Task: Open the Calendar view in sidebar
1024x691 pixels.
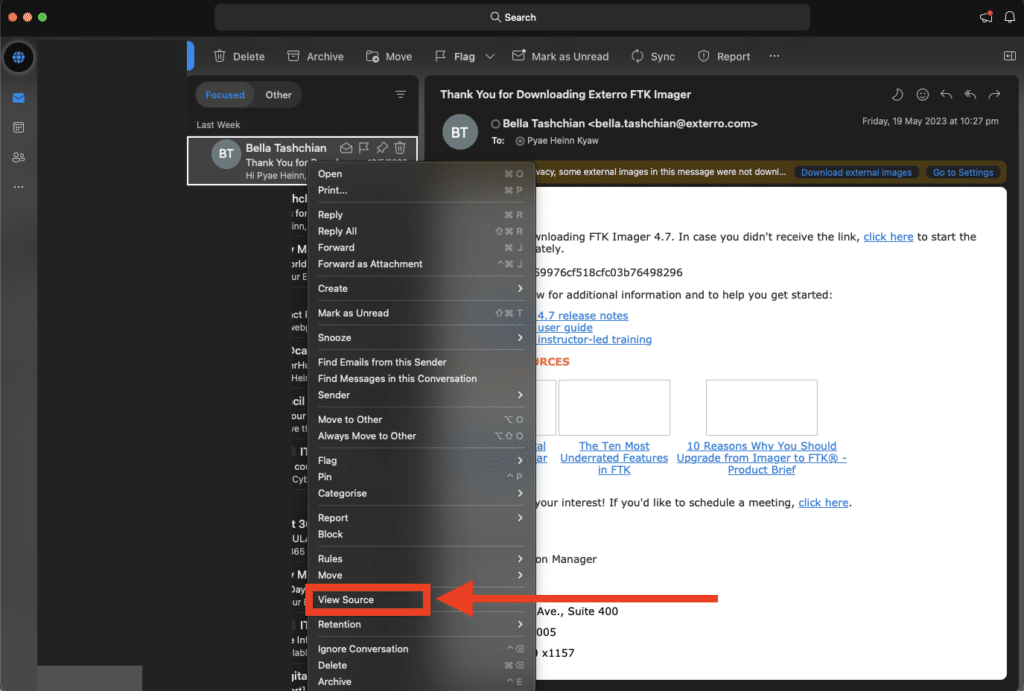Action: click(18, 127)
